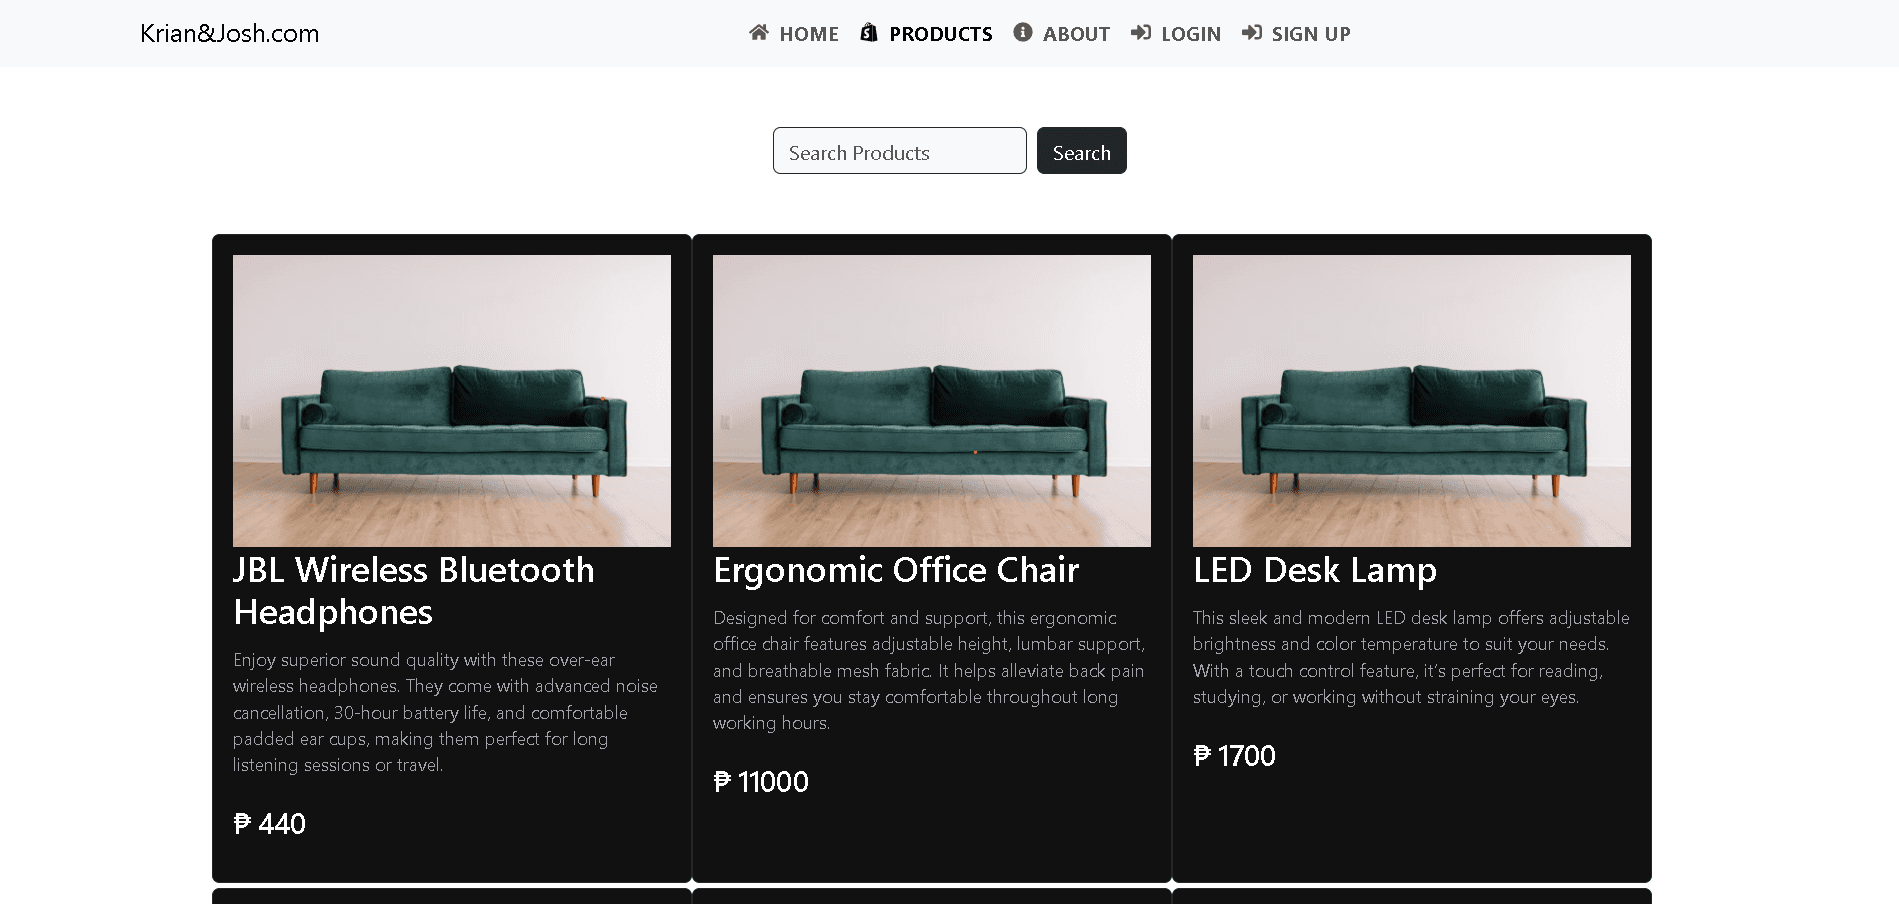The height and width of the screenshot is (904, 1899).
Task: Open the LED Desk Lamp product image
Action: click(1412, 400)
